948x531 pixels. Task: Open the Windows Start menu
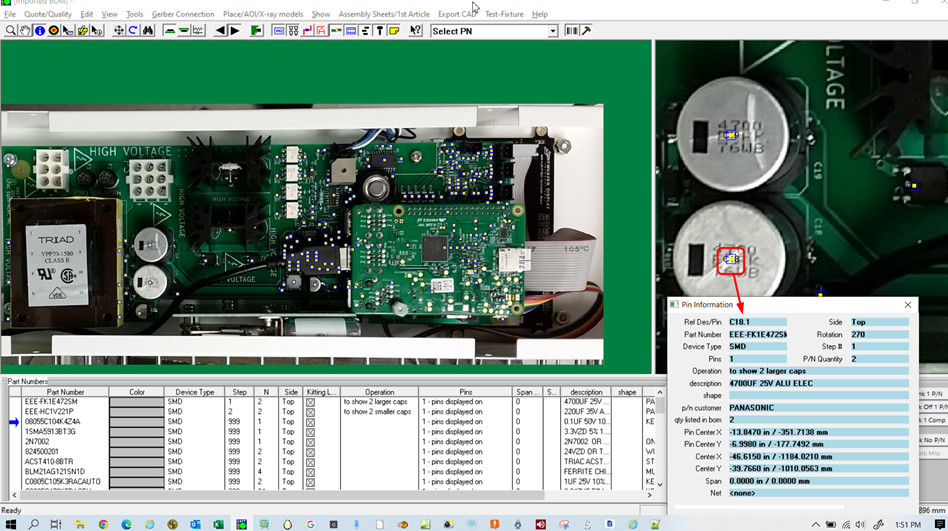(10, 524)
